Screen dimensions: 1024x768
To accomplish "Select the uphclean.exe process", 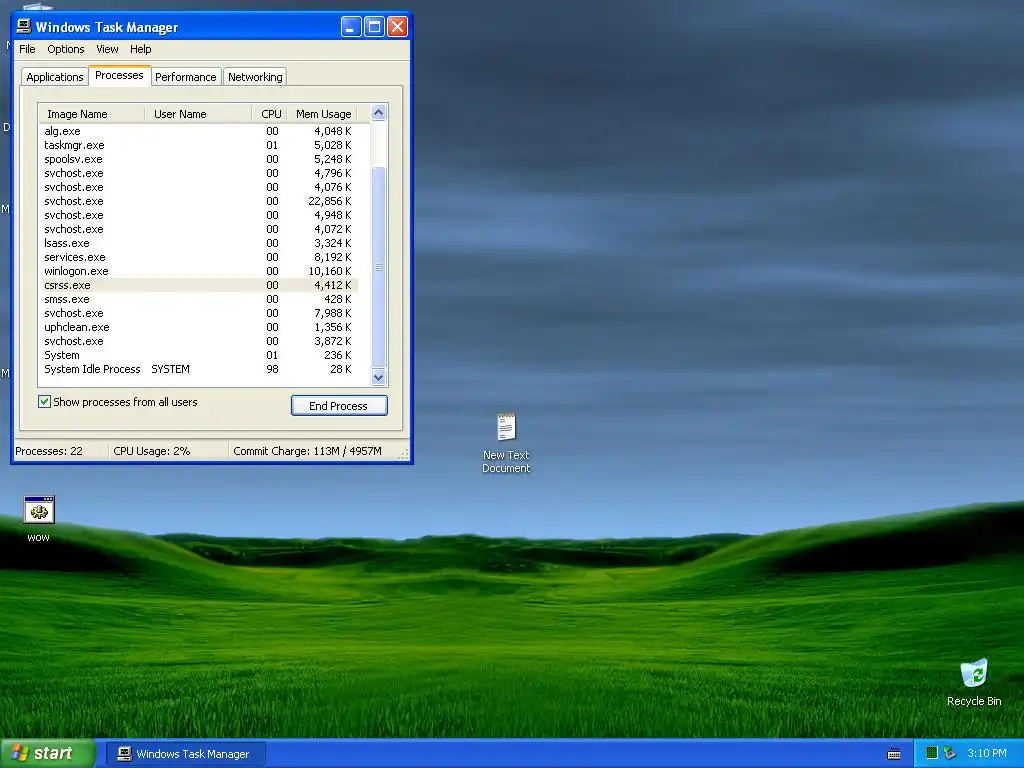I will coord(199,327).
